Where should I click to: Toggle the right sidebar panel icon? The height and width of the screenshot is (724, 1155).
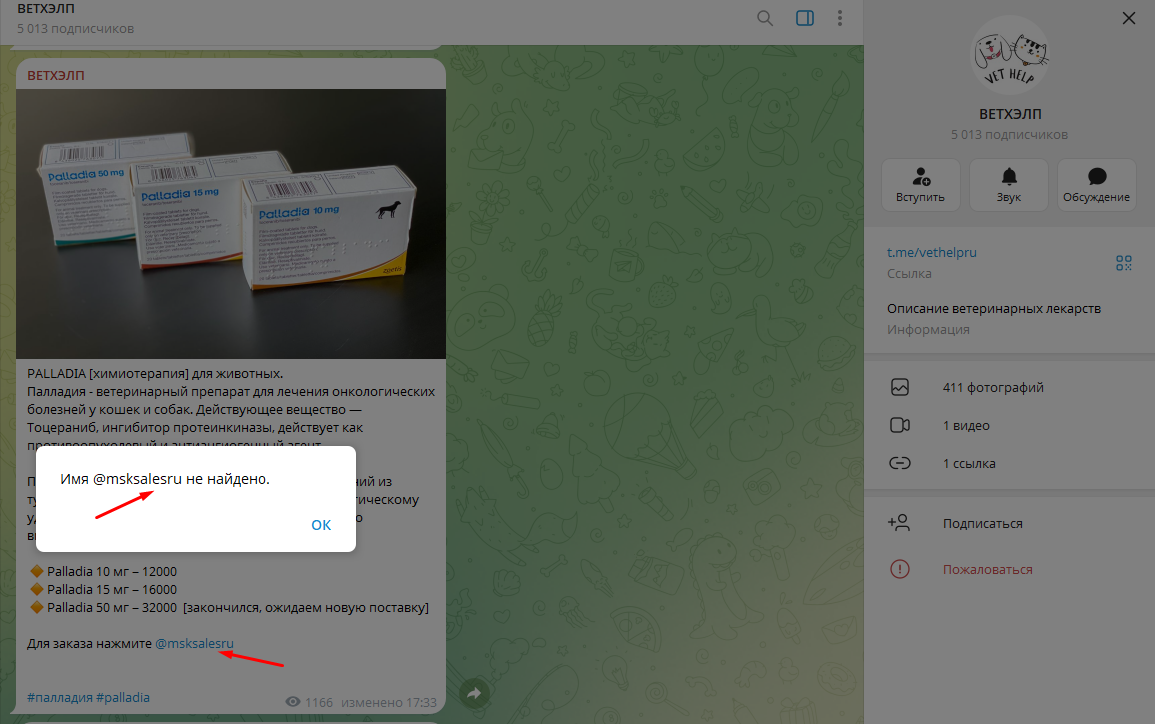[805, 18]
